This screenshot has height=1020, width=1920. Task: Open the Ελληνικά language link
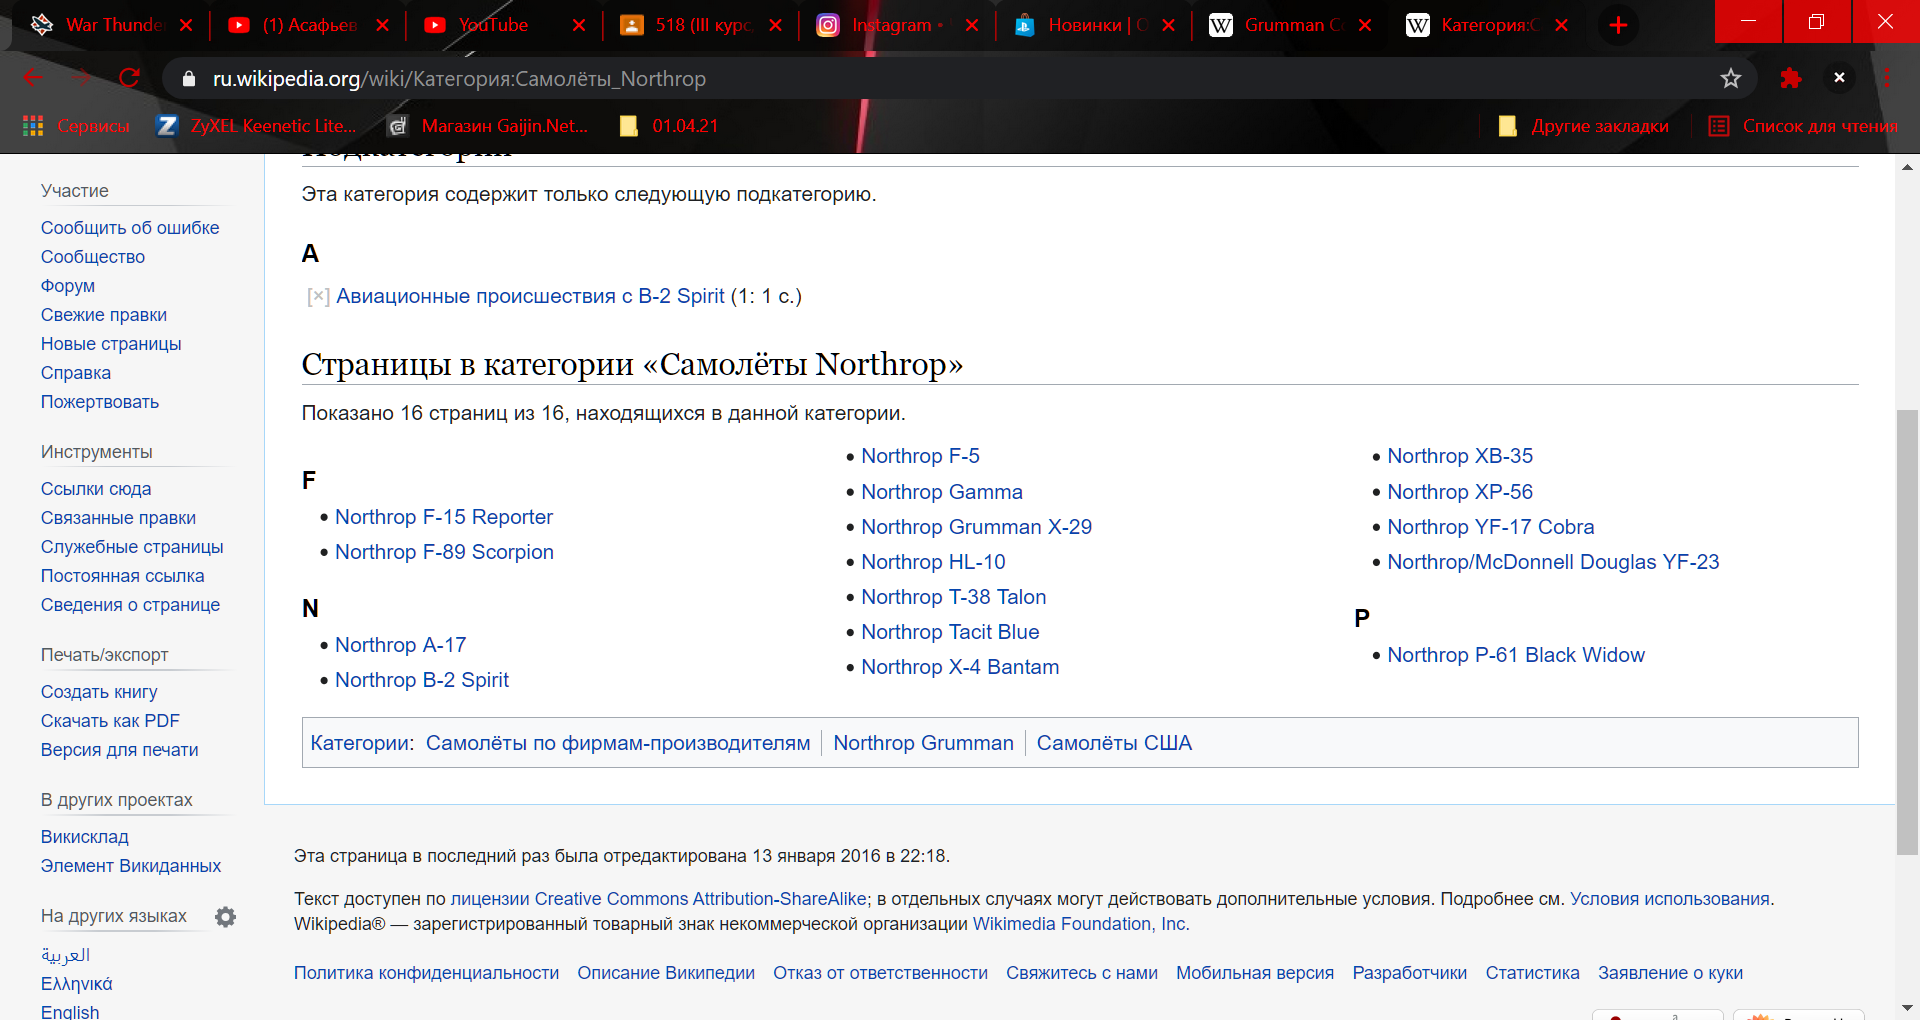click(x=76, y=984)
